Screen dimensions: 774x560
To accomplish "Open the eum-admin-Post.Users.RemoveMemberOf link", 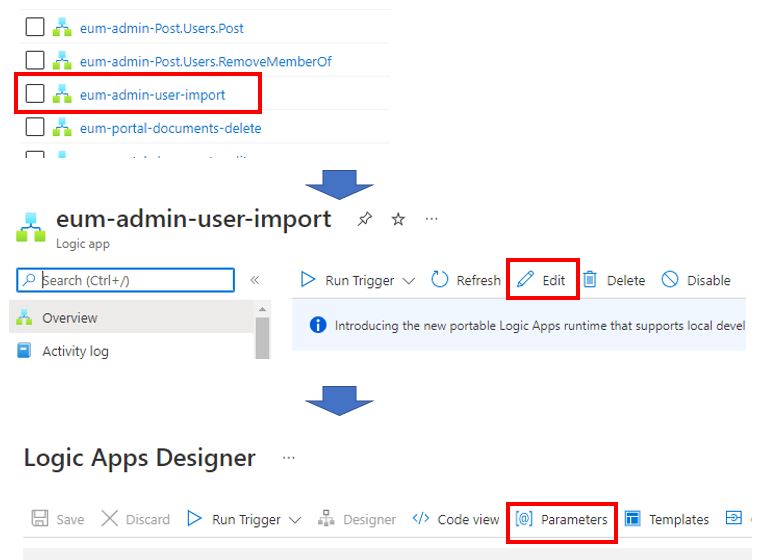I will (205, 61).
